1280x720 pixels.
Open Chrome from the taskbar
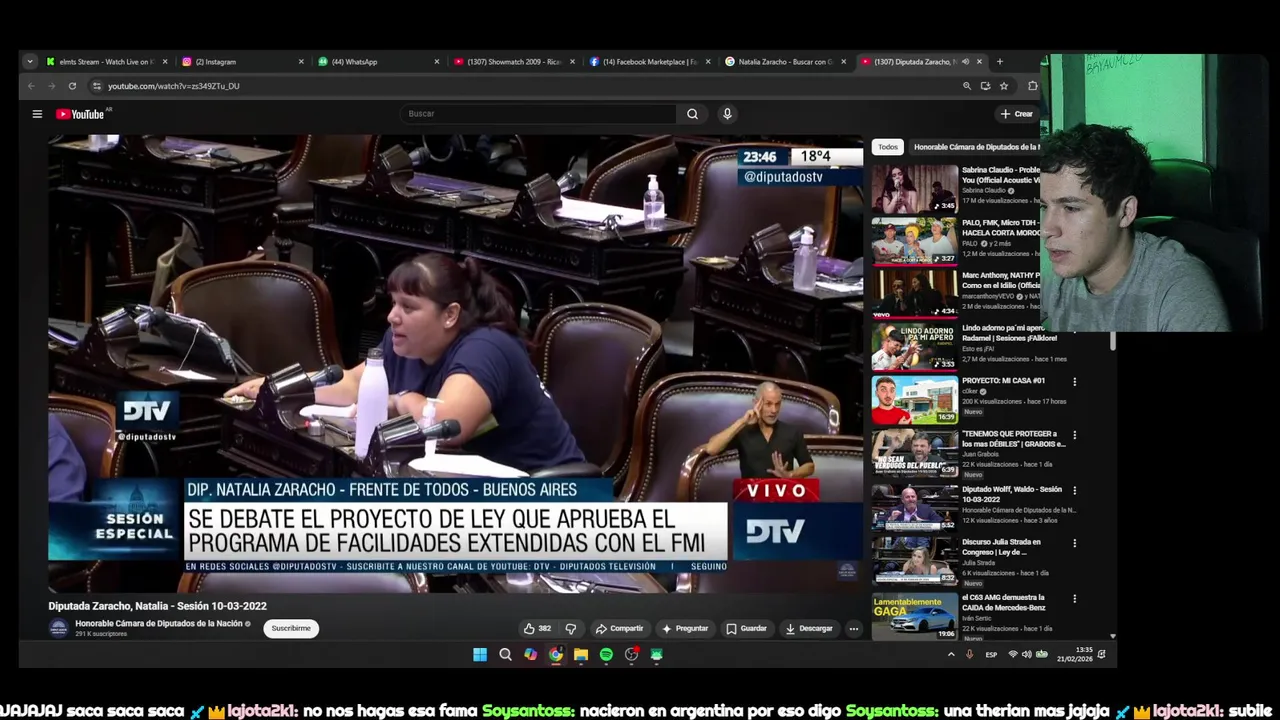pos(556,655)
